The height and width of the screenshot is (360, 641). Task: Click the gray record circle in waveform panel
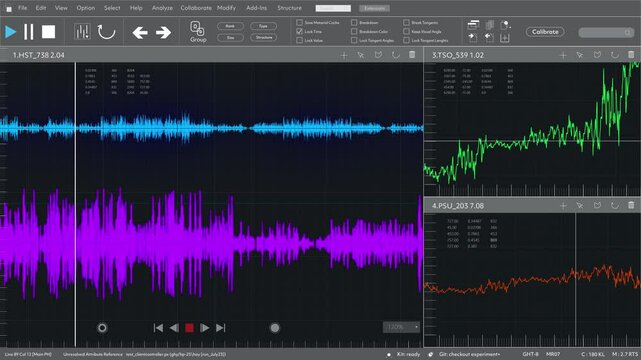[x=275, y=328]
